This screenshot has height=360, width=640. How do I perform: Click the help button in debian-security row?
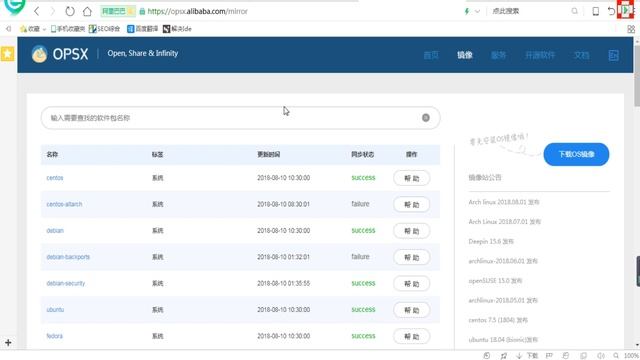[x=411, y=284]
